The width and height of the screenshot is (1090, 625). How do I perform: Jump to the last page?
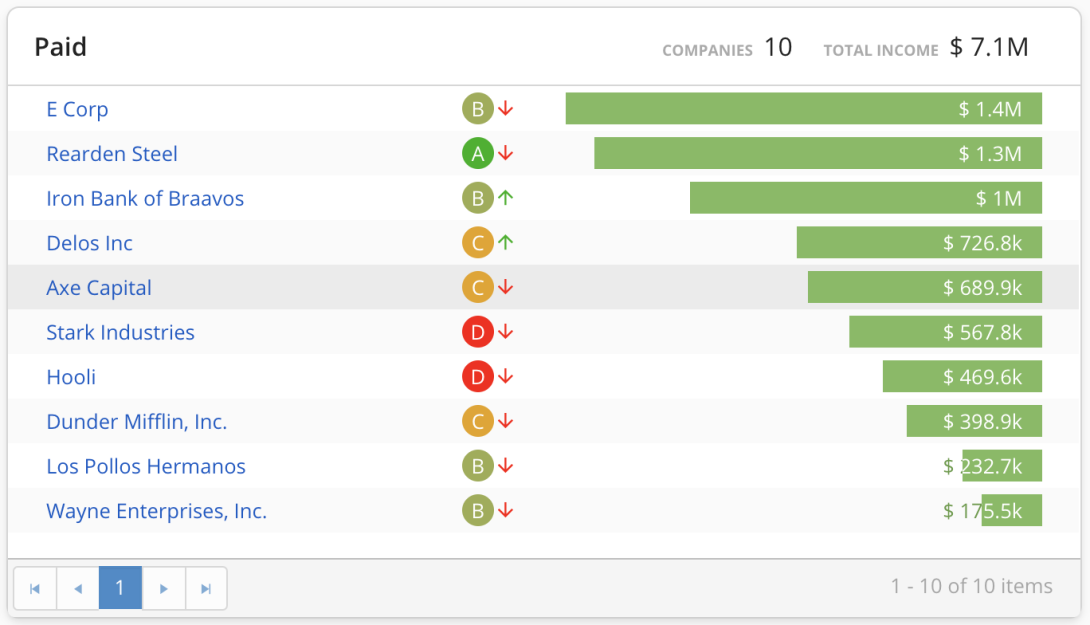206,588
